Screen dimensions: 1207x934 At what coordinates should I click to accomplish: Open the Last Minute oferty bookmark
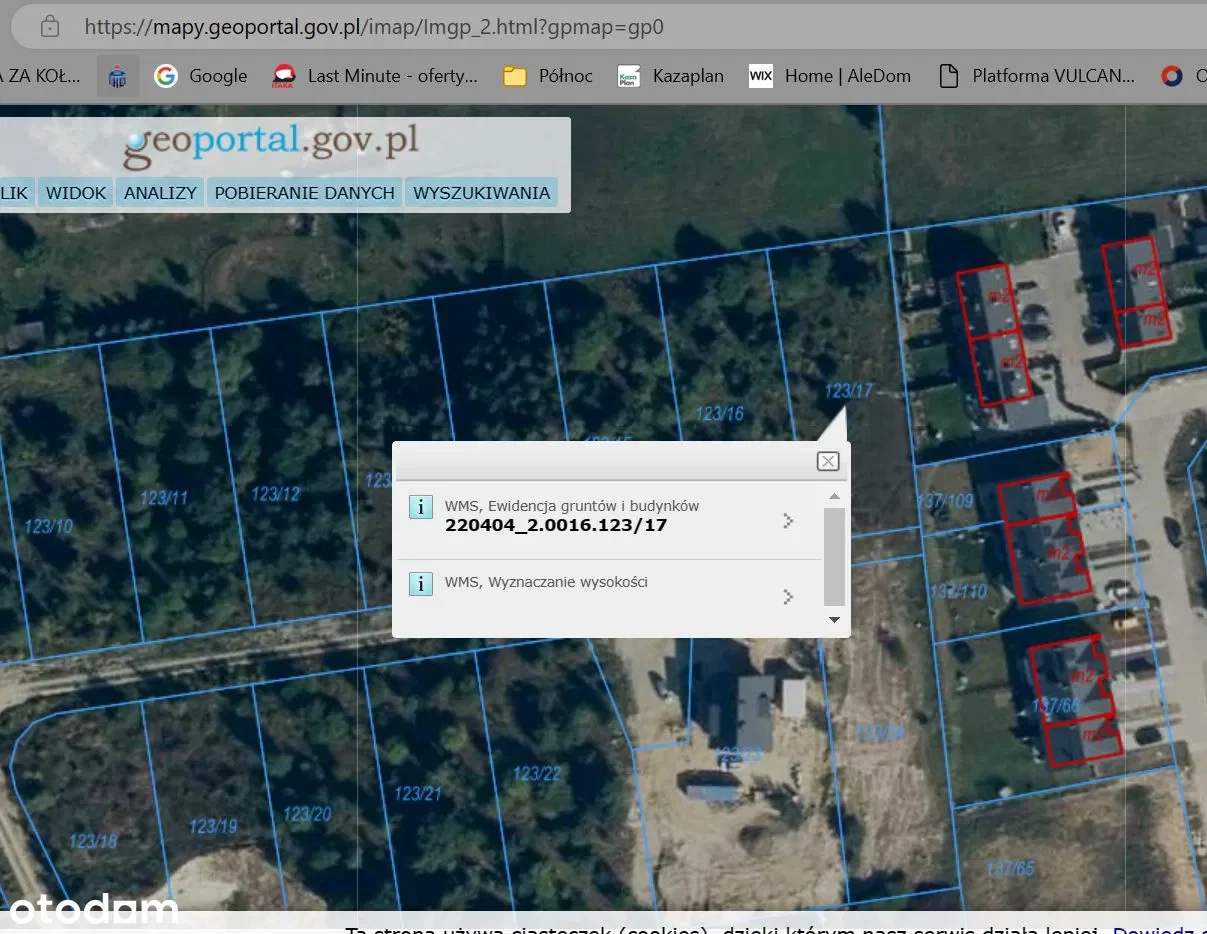tap(375, 76)
